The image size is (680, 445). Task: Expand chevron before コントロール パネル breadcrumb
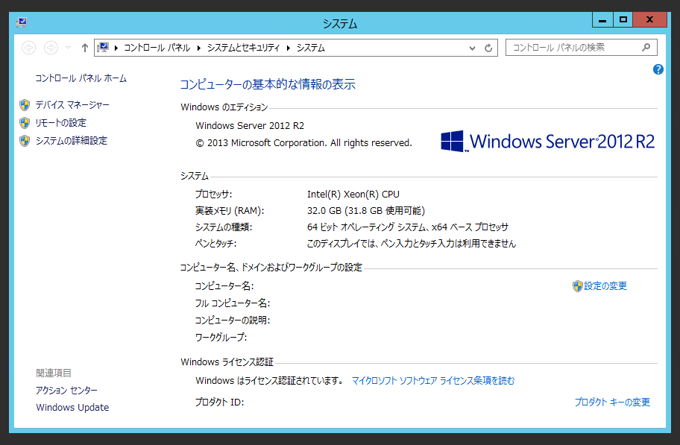[116, 48]
